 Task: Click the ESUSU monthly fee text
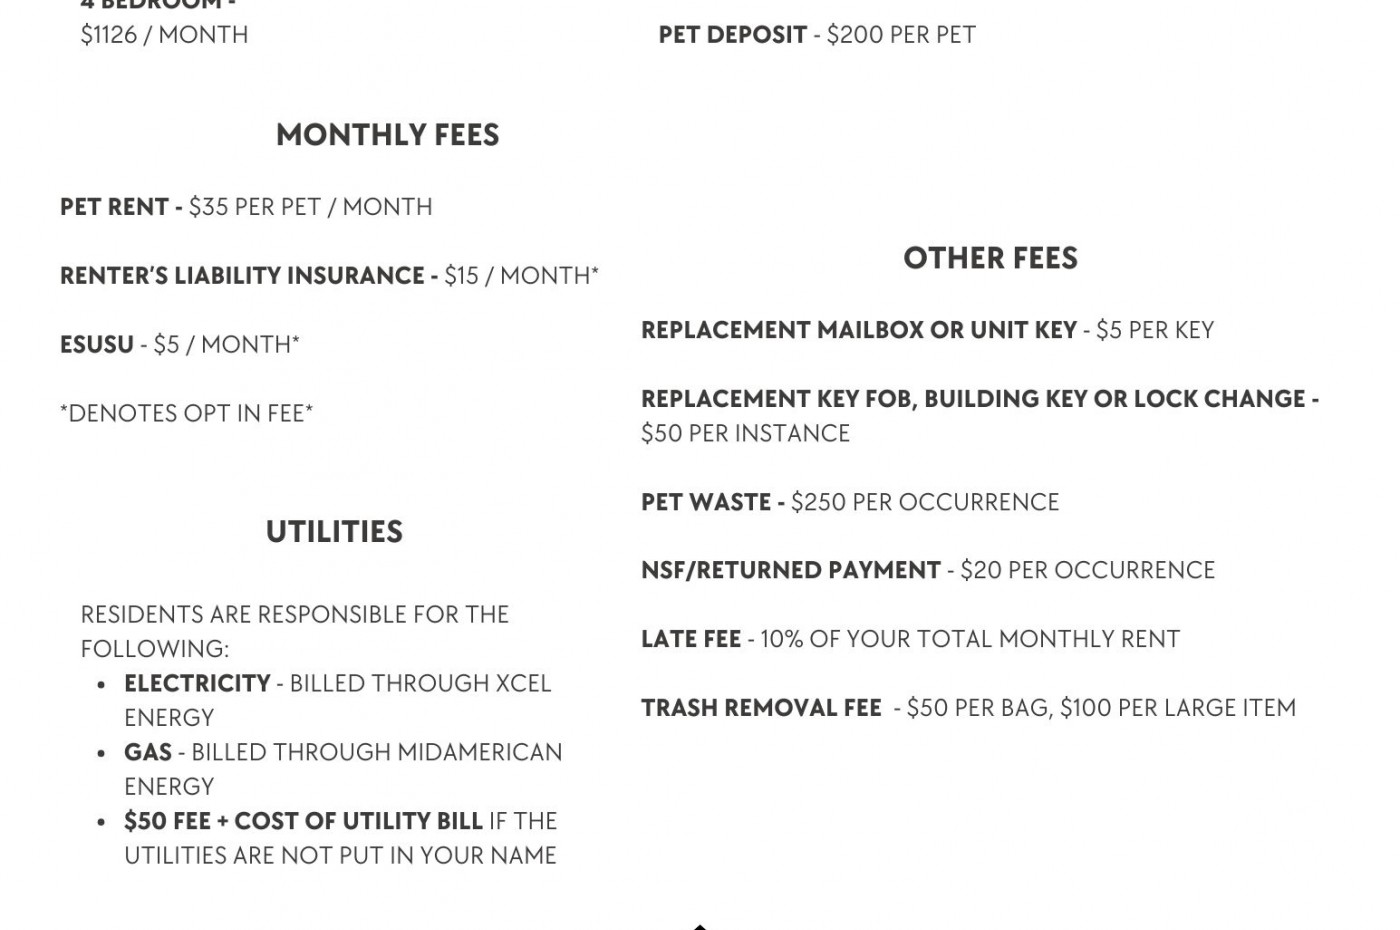coord(180,345)
